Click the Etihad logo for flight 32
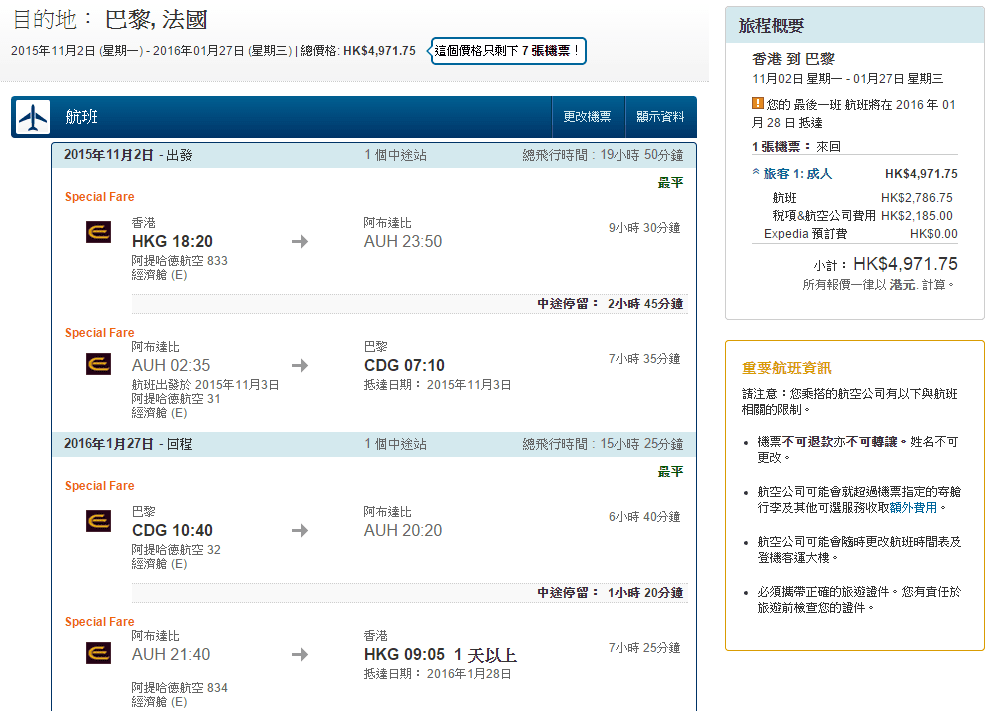This screenshot has height=711, width=990. click(98, 521)
